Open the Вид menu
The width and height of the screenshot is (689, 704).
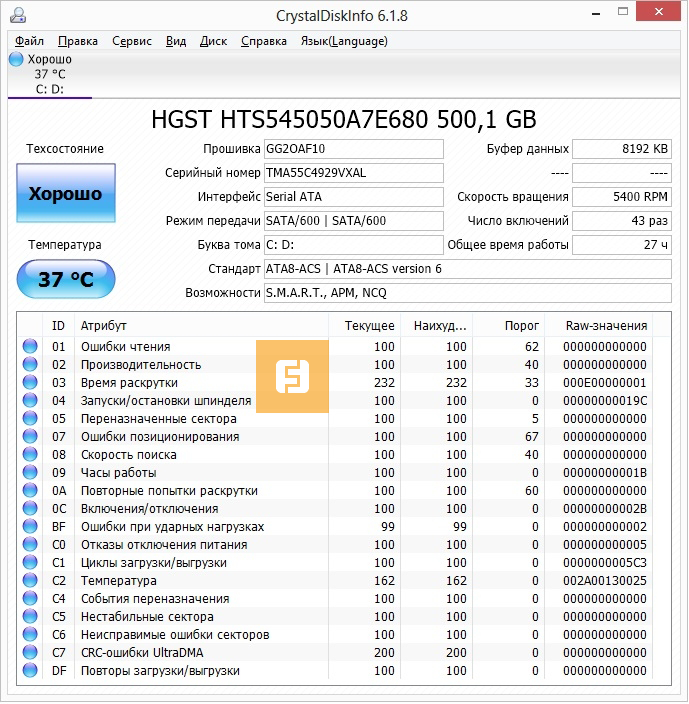click(x=176, y=41)
